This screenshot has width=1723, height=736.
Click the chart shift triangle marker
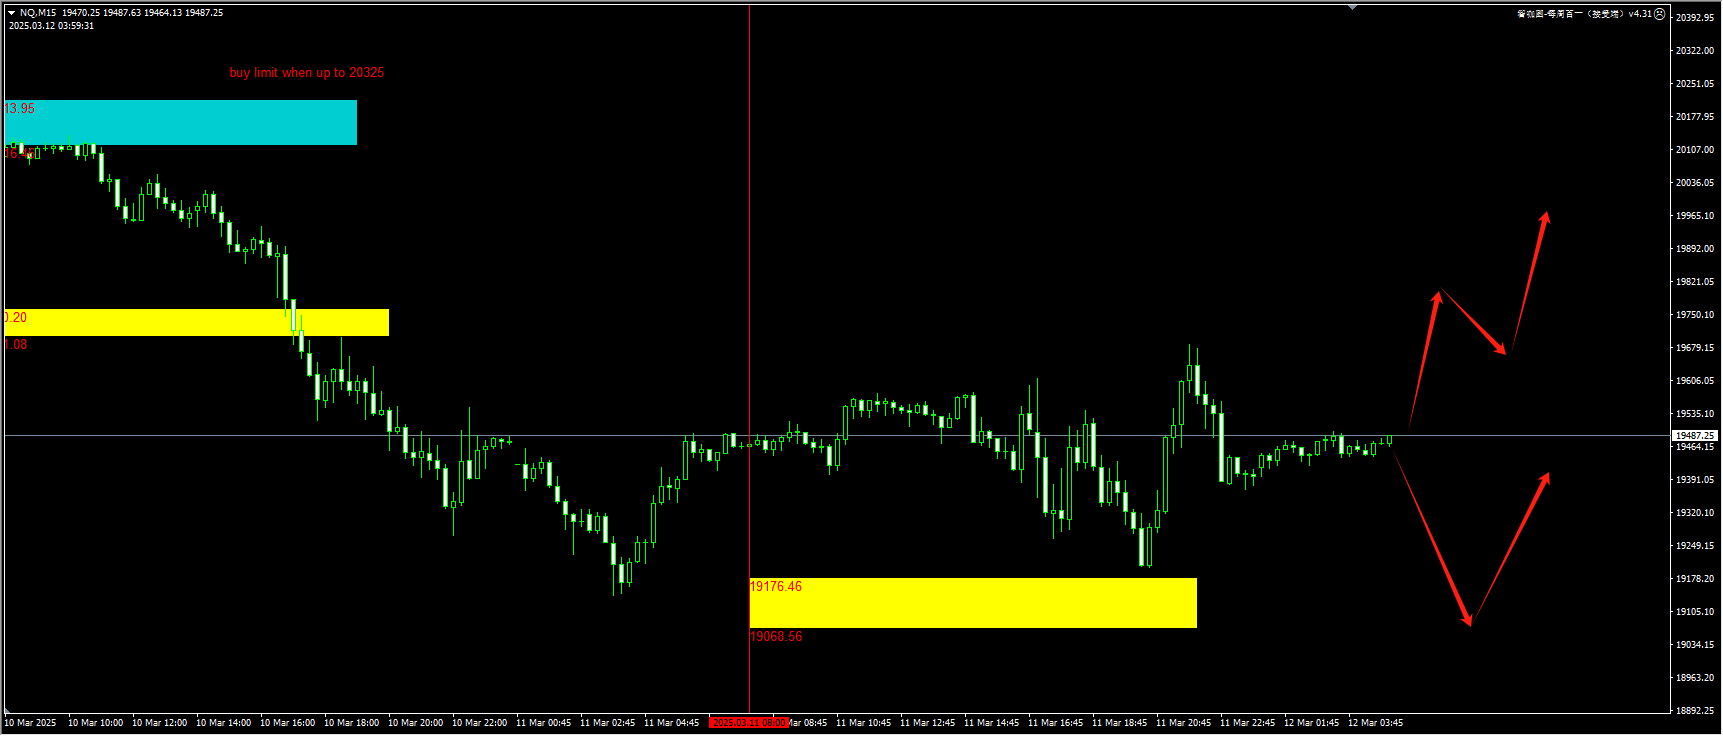(x=1352, y=8)
